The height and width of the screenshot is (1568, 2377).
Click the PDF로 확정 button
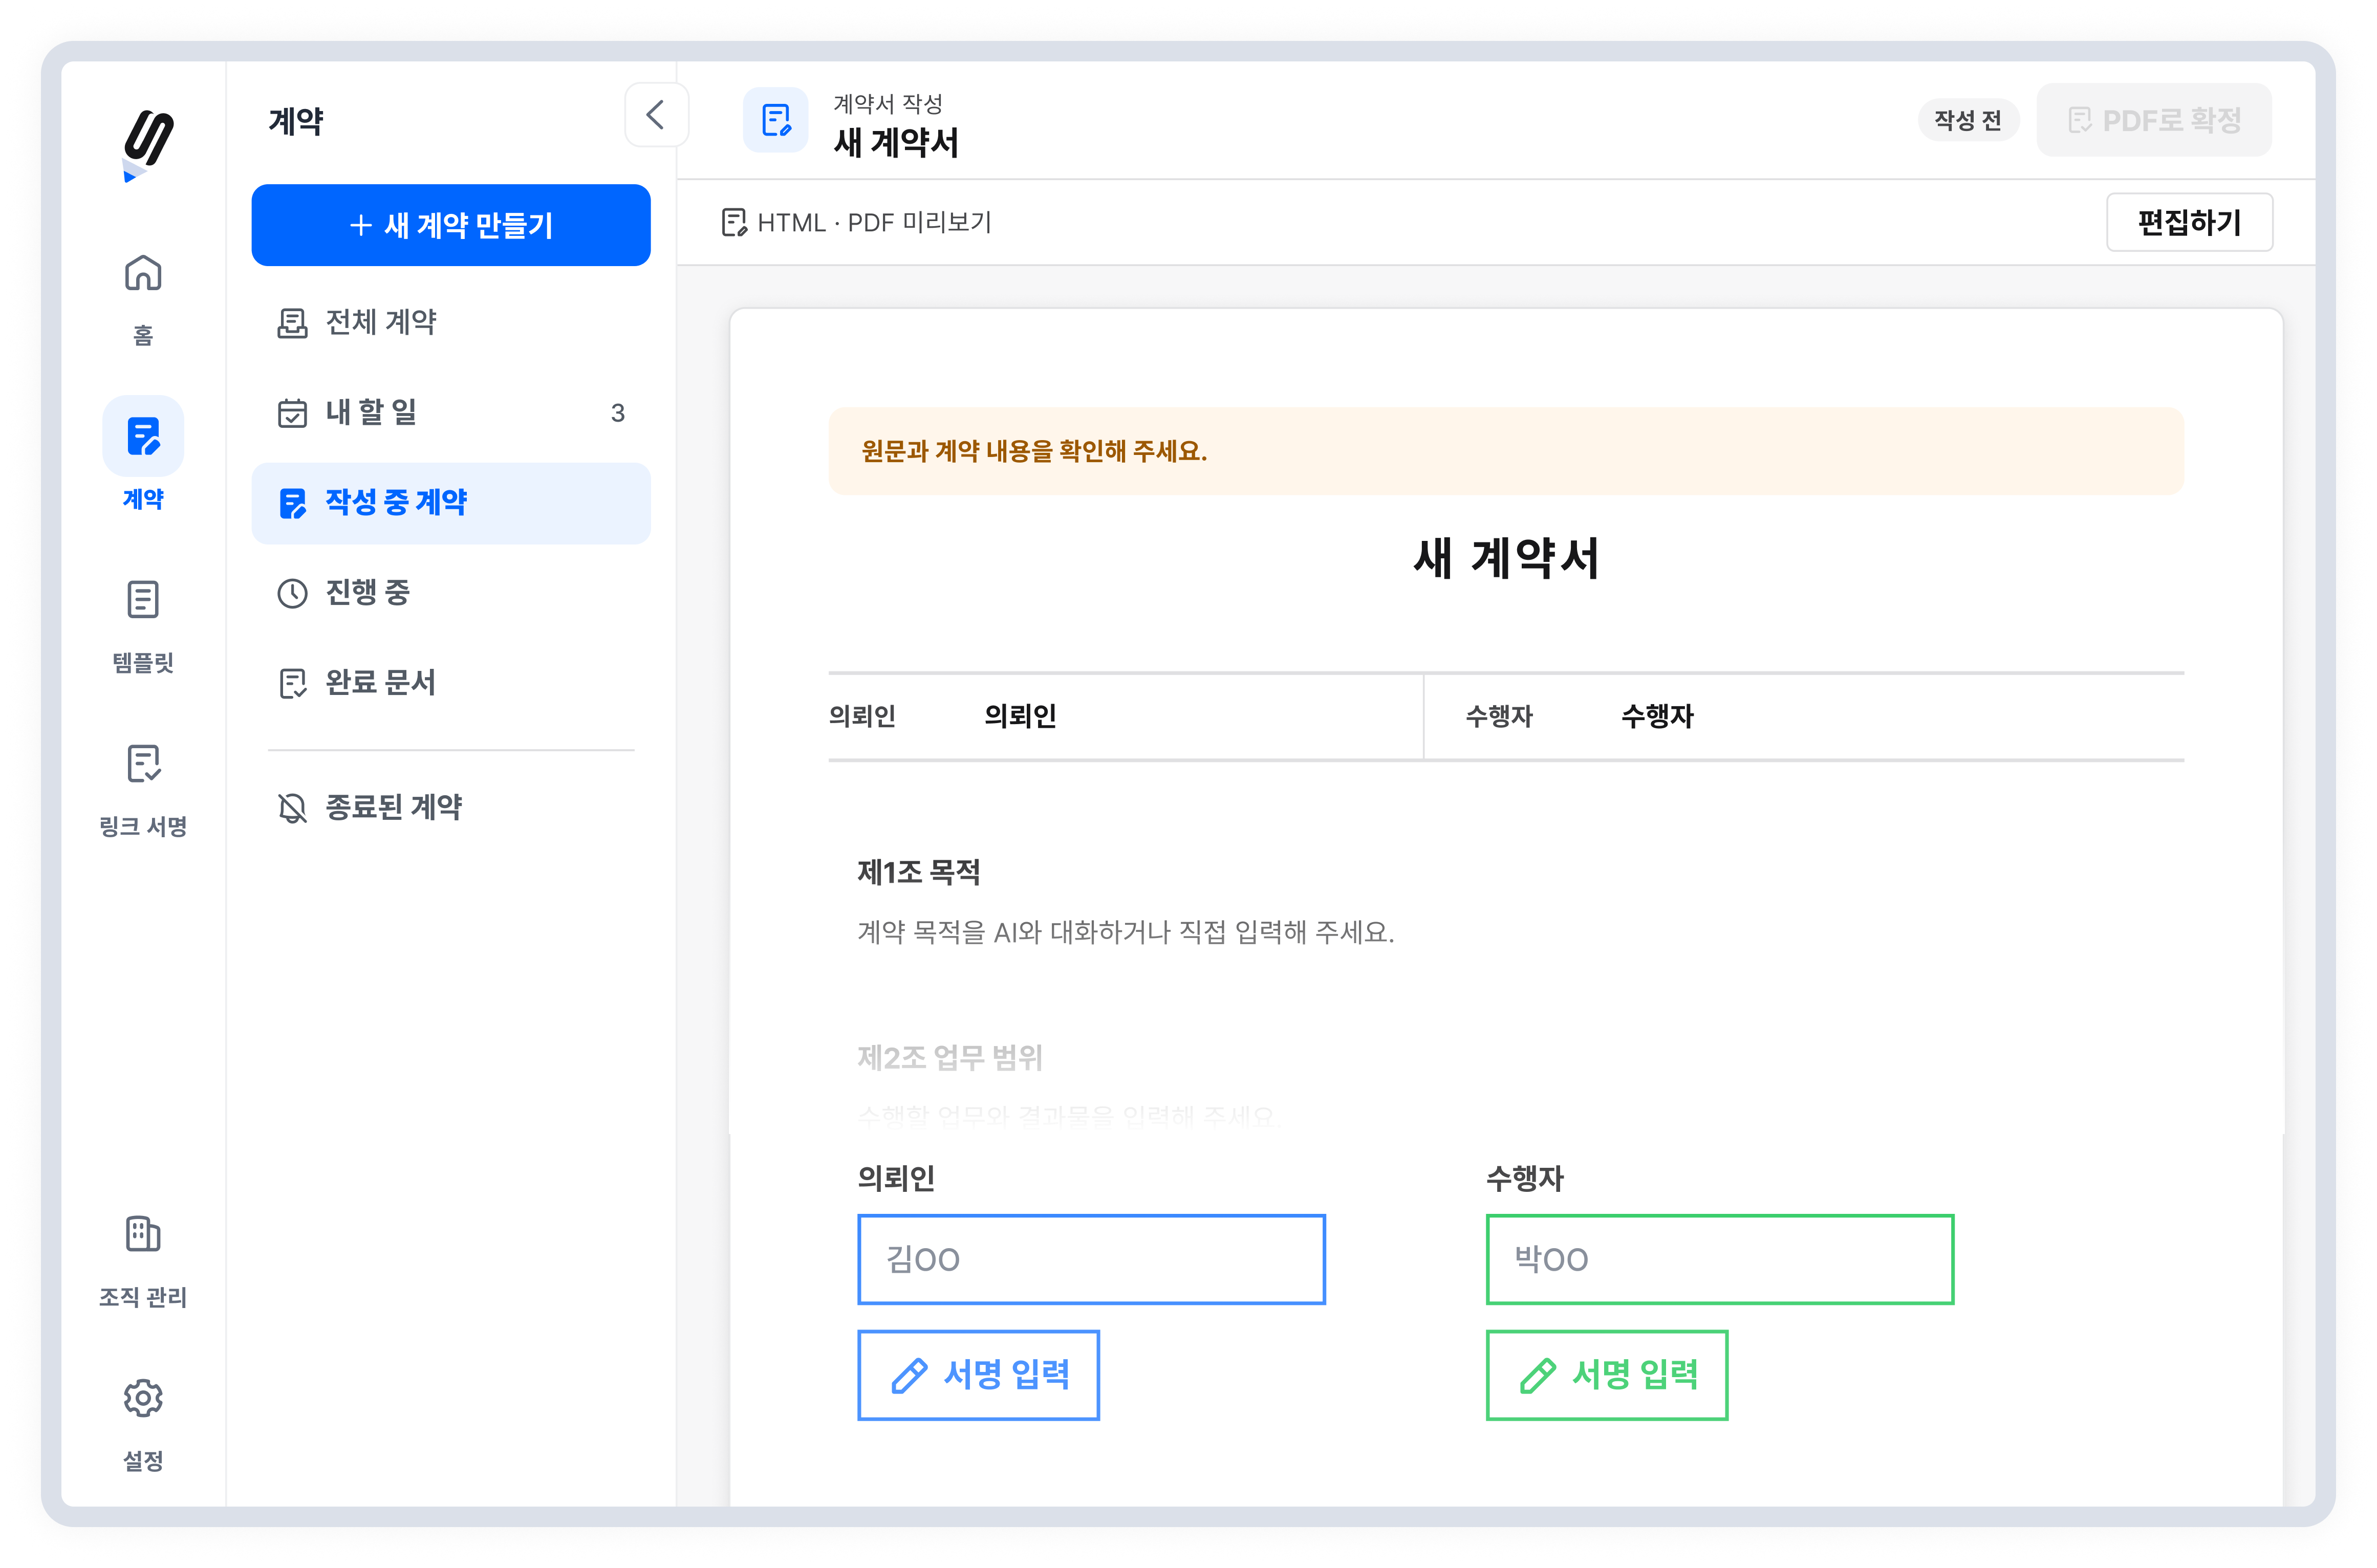2154,120
